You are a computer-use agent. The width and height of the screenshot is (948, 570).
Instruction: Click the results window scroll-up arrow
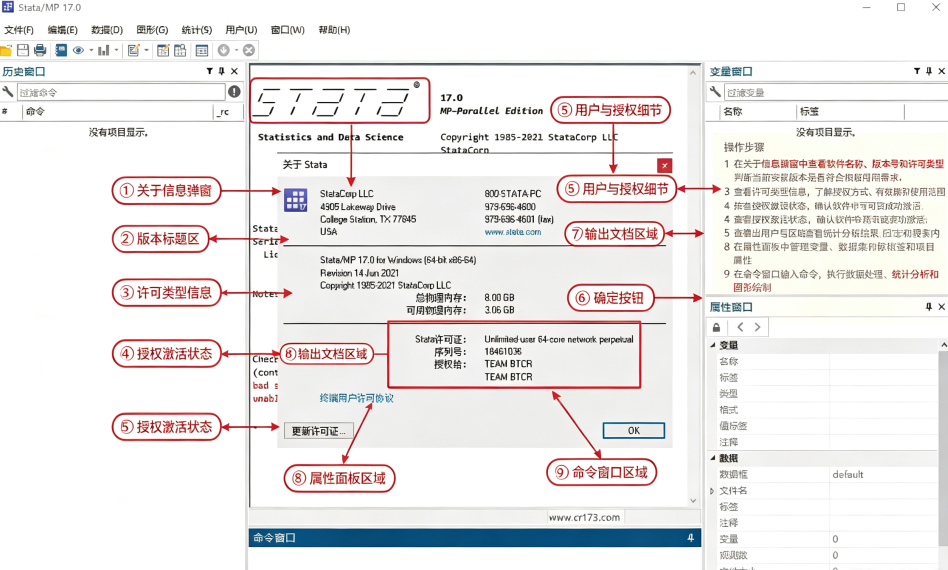coord(693,73)
